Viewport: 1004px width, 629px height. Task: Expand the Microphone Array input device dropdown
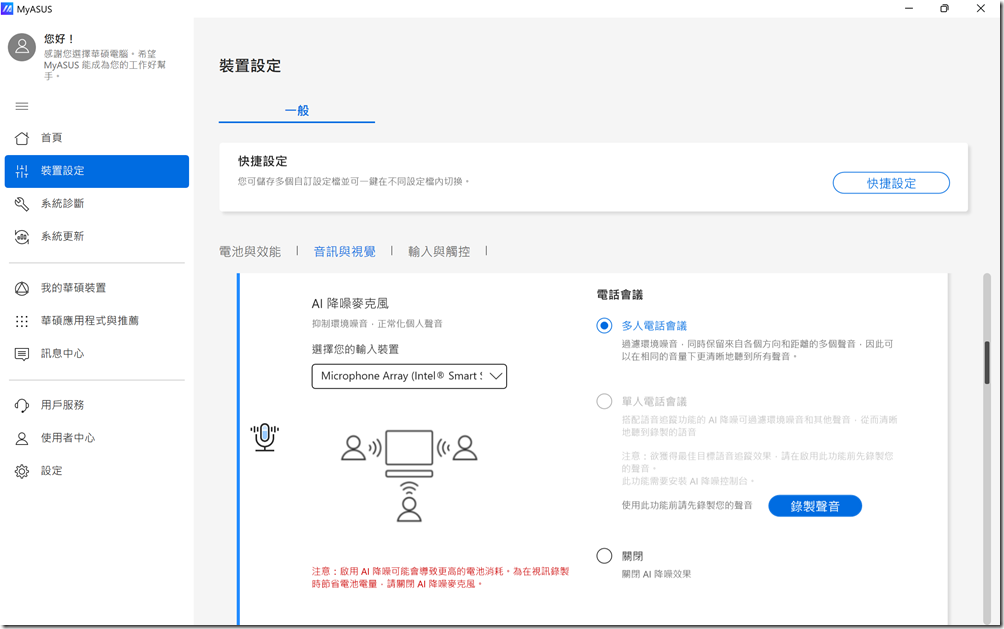click(409, 376)
